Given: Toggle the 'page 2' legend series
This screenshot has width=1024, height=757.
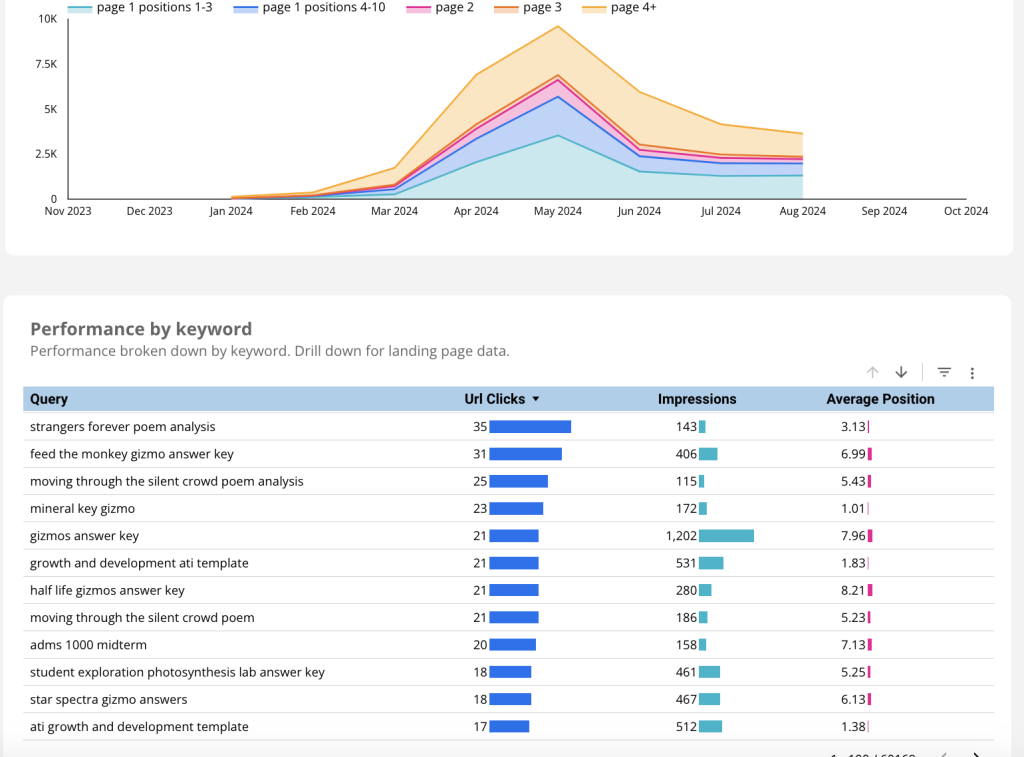Looking at the screenshot, I should pos(454,8).
